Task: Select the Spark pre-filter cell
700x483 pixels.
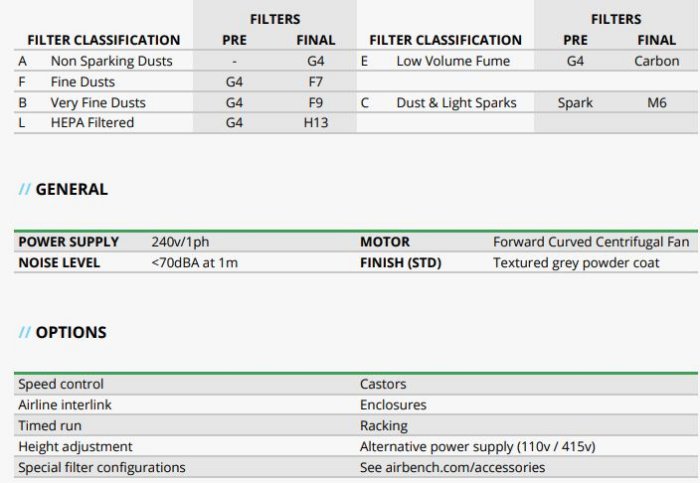Action: click(x=575, y=102)
